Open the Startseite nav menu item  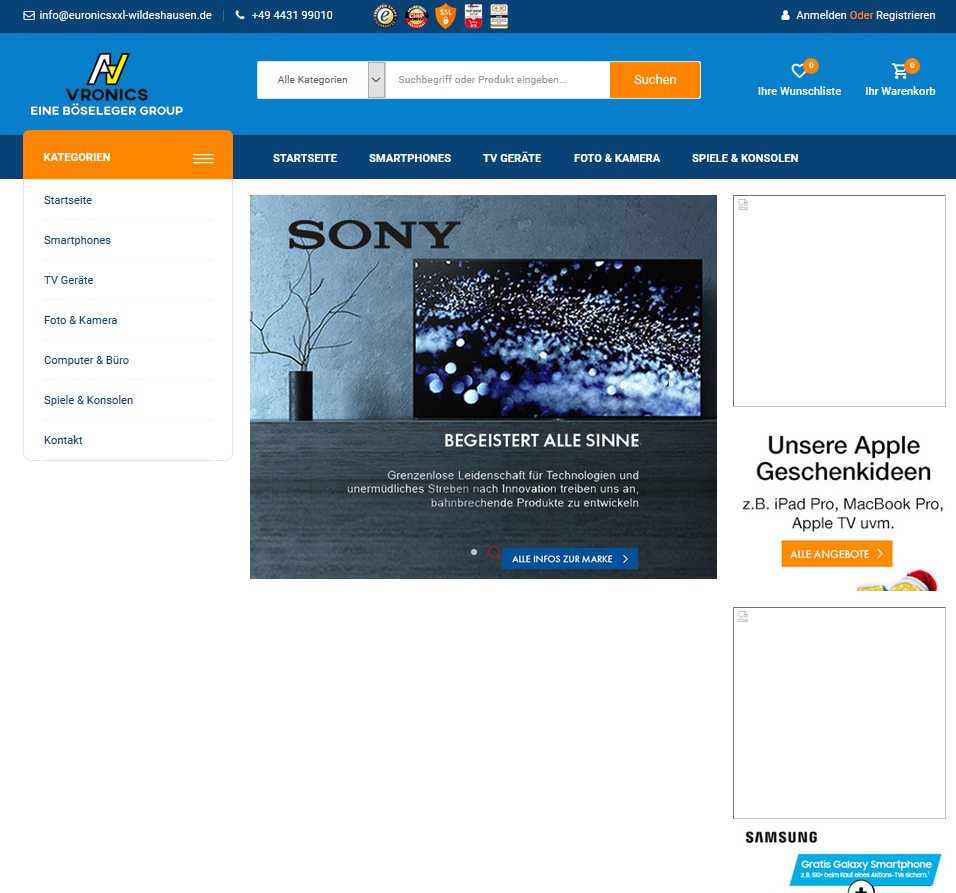pyautogui.click(x=305, y=158)
